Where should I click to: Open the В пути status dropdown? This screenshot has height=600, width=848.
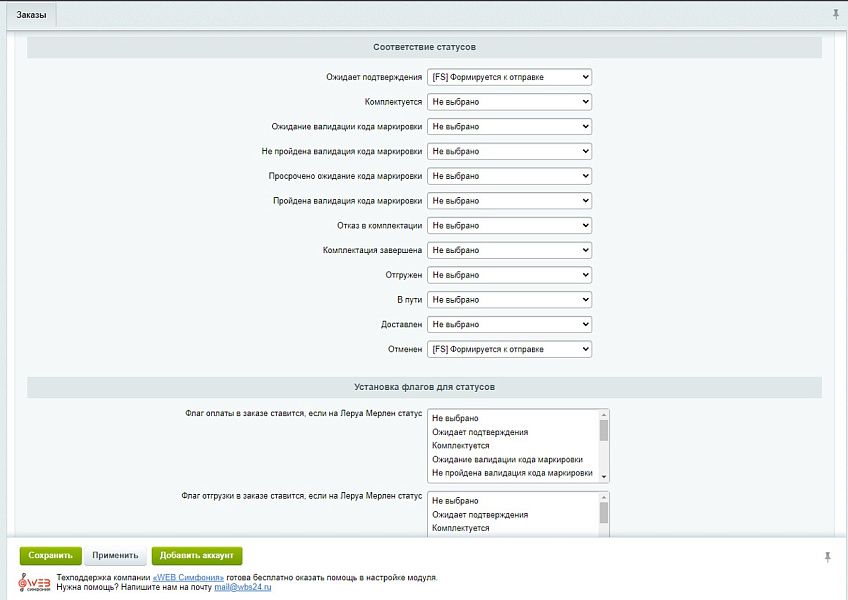[x=509, y=300]
